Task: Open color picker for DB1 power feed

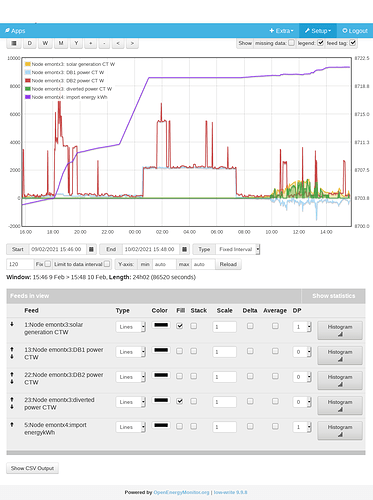Action: coord(161,350)
